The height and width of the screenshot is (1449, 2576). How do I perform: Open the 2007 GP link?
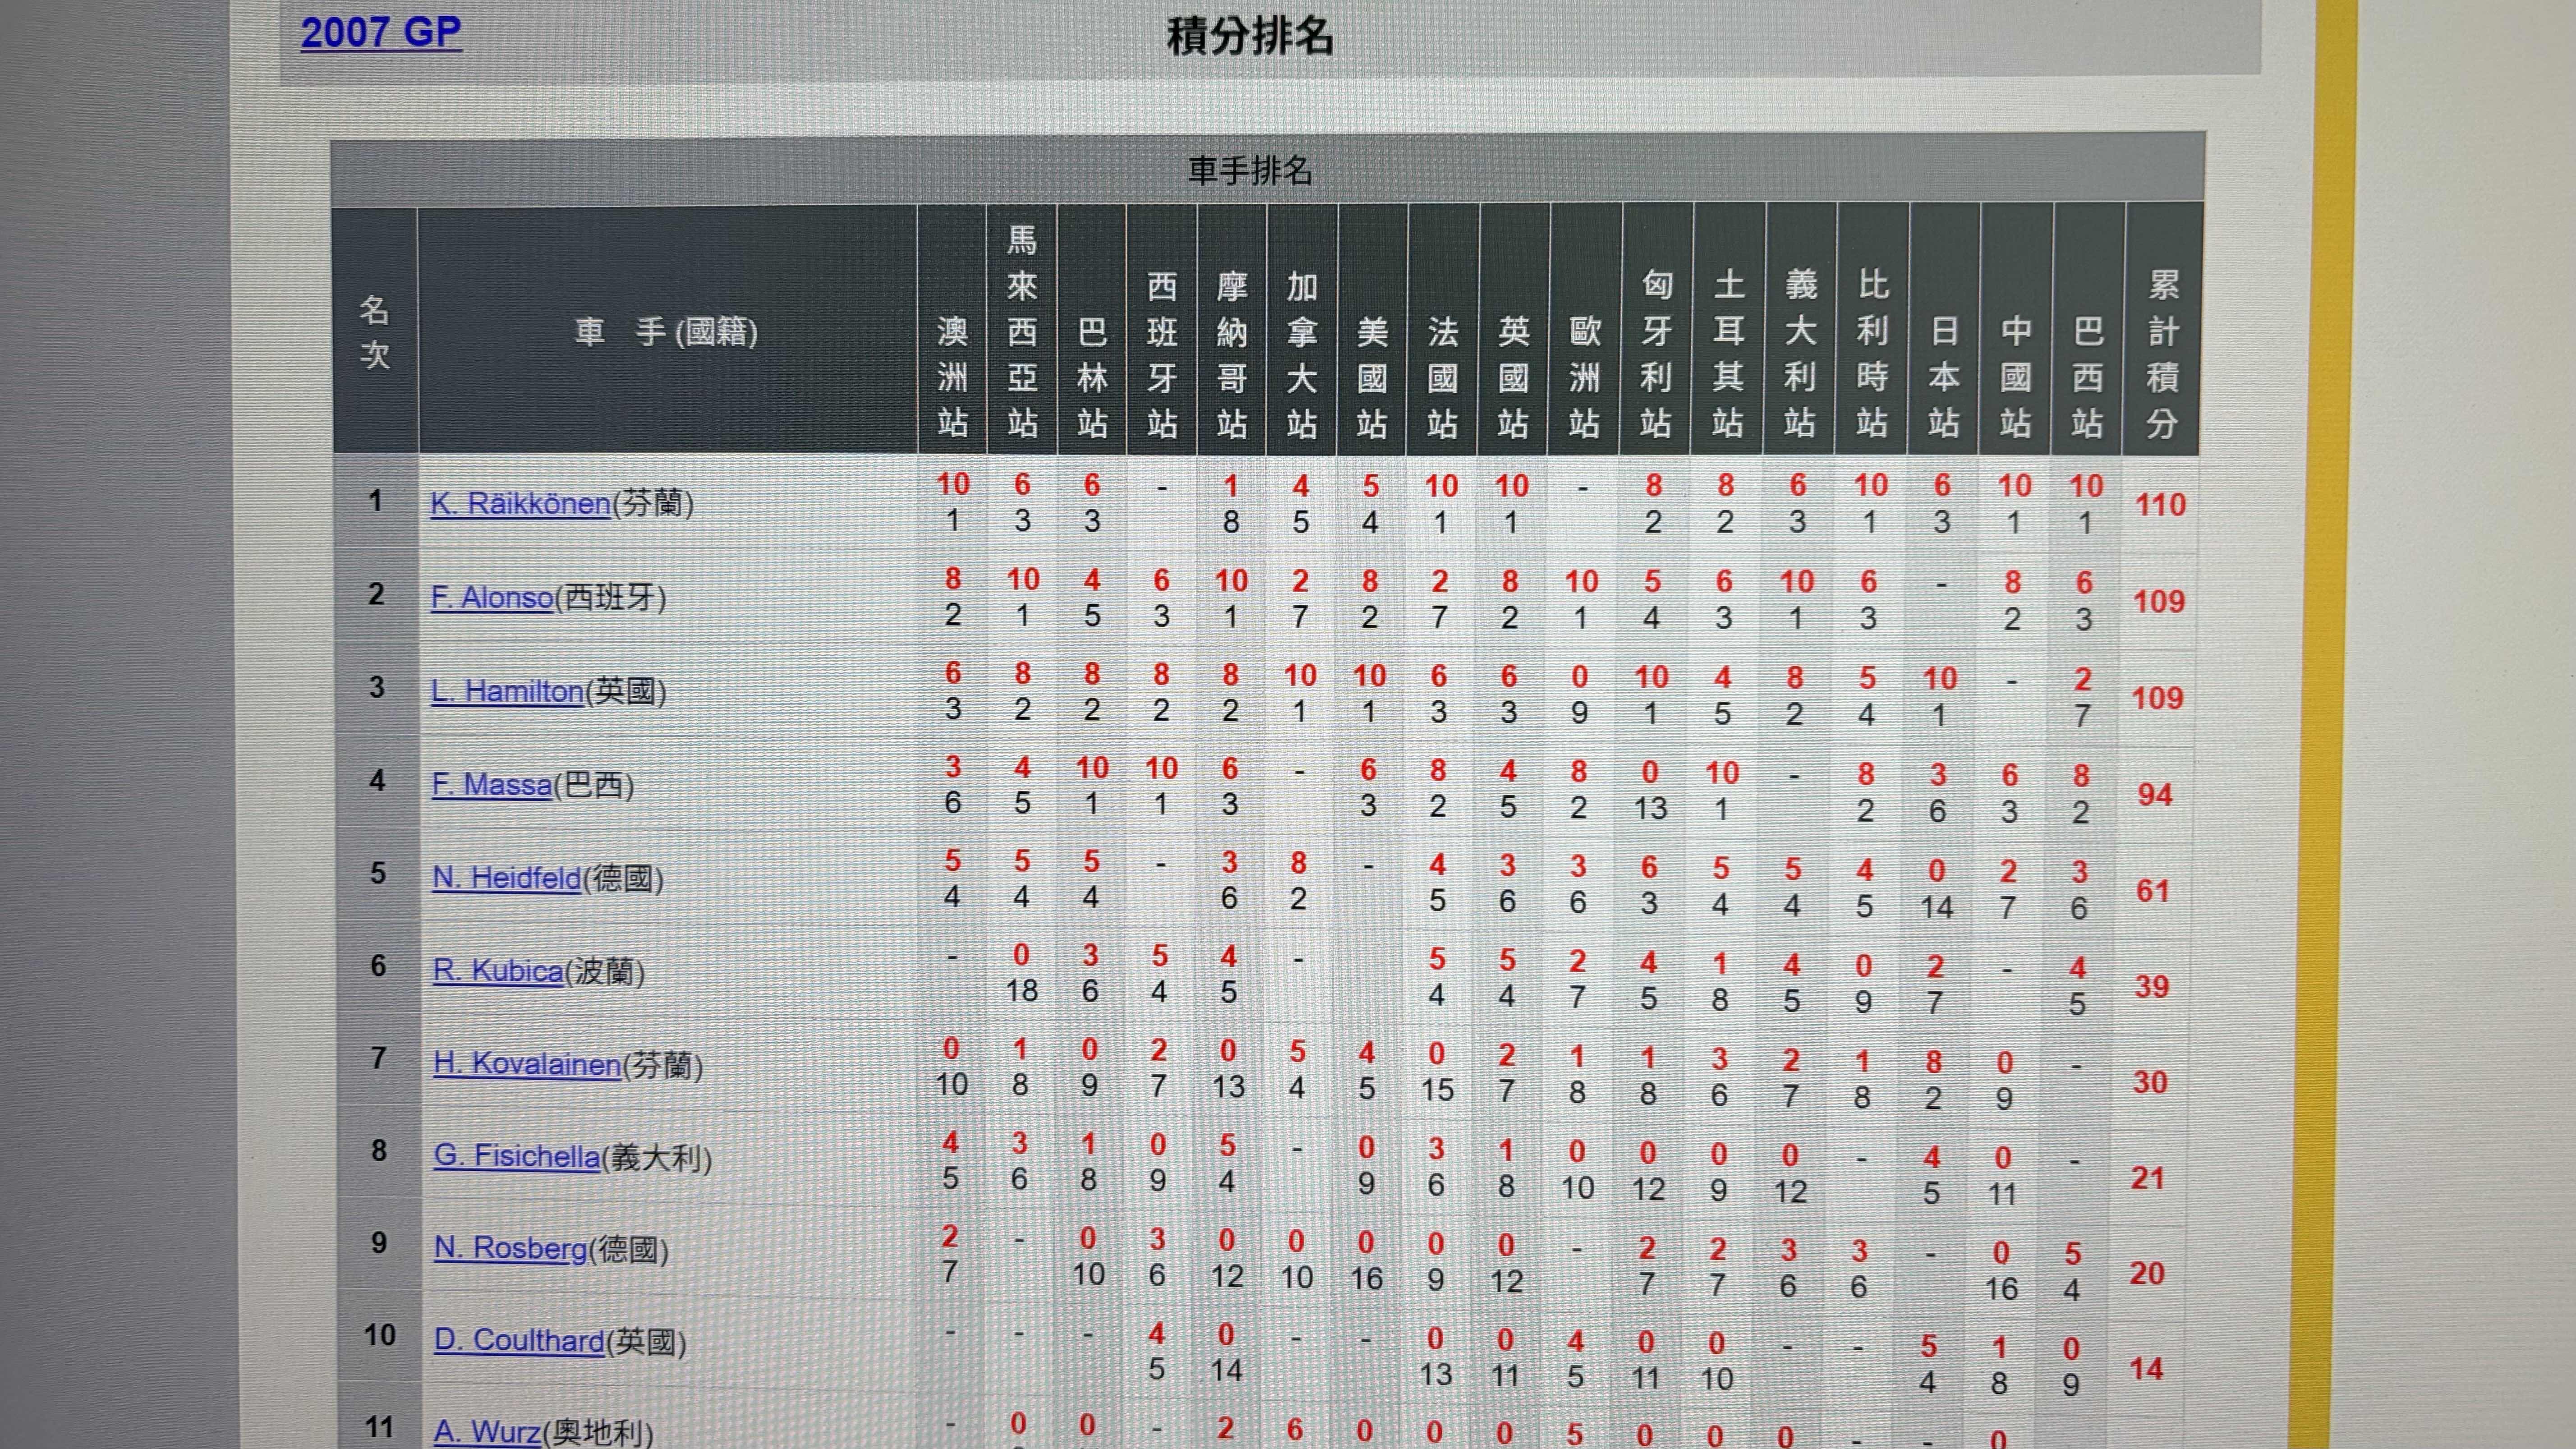click(380, 33)
